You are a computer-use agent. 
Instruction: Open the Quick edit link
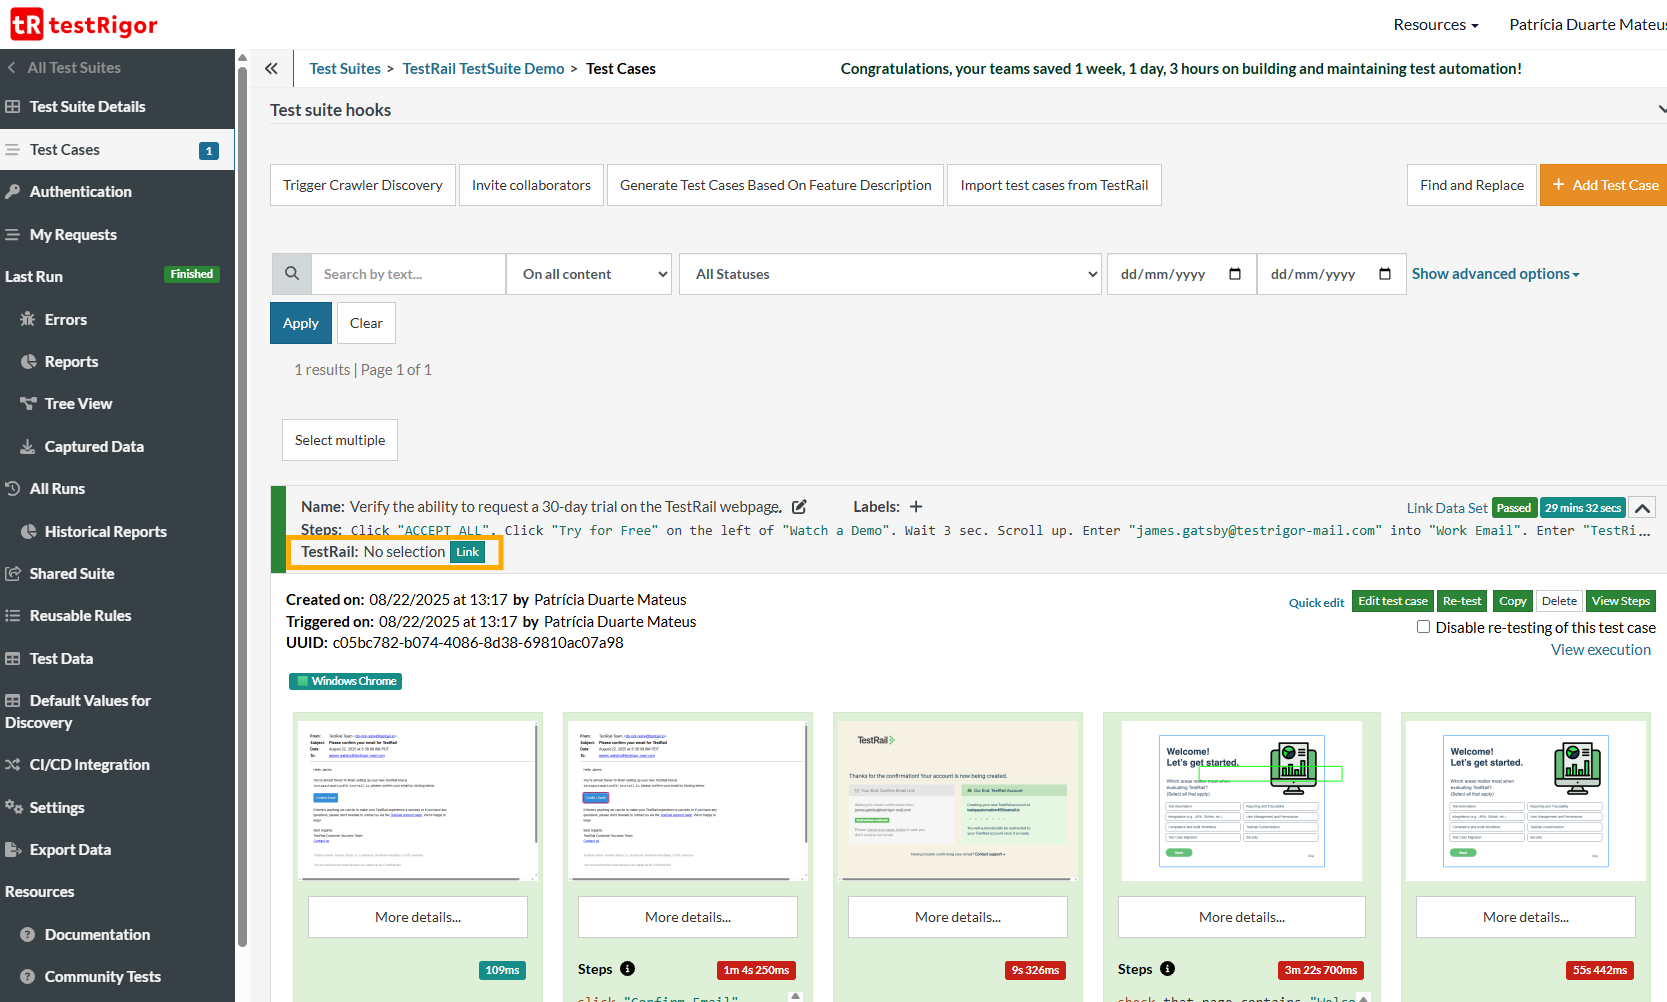1316,603
